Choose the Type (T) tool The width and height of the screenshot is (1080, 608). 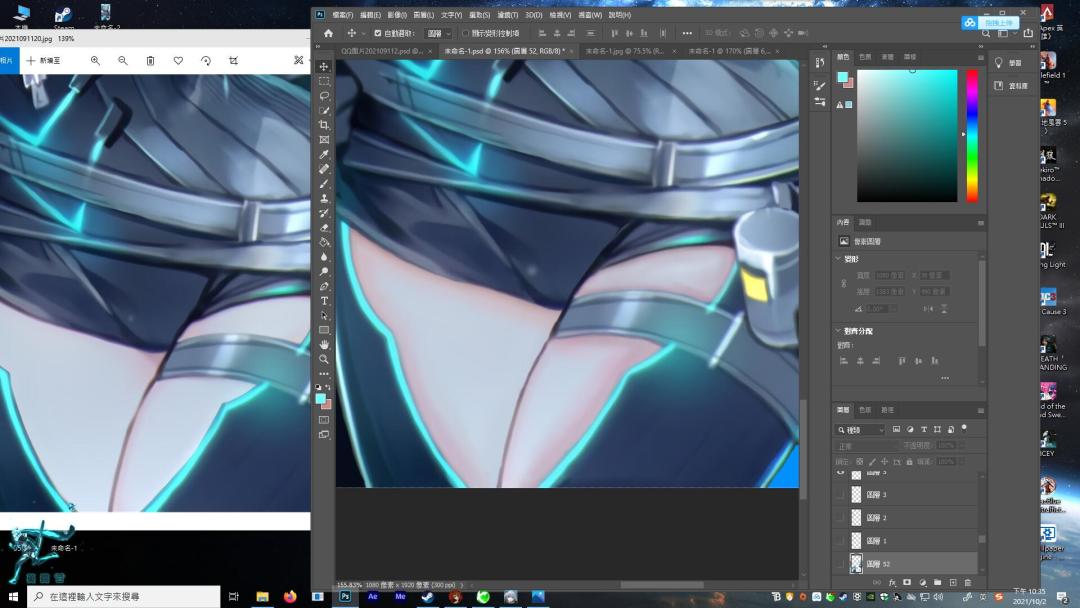324,301
